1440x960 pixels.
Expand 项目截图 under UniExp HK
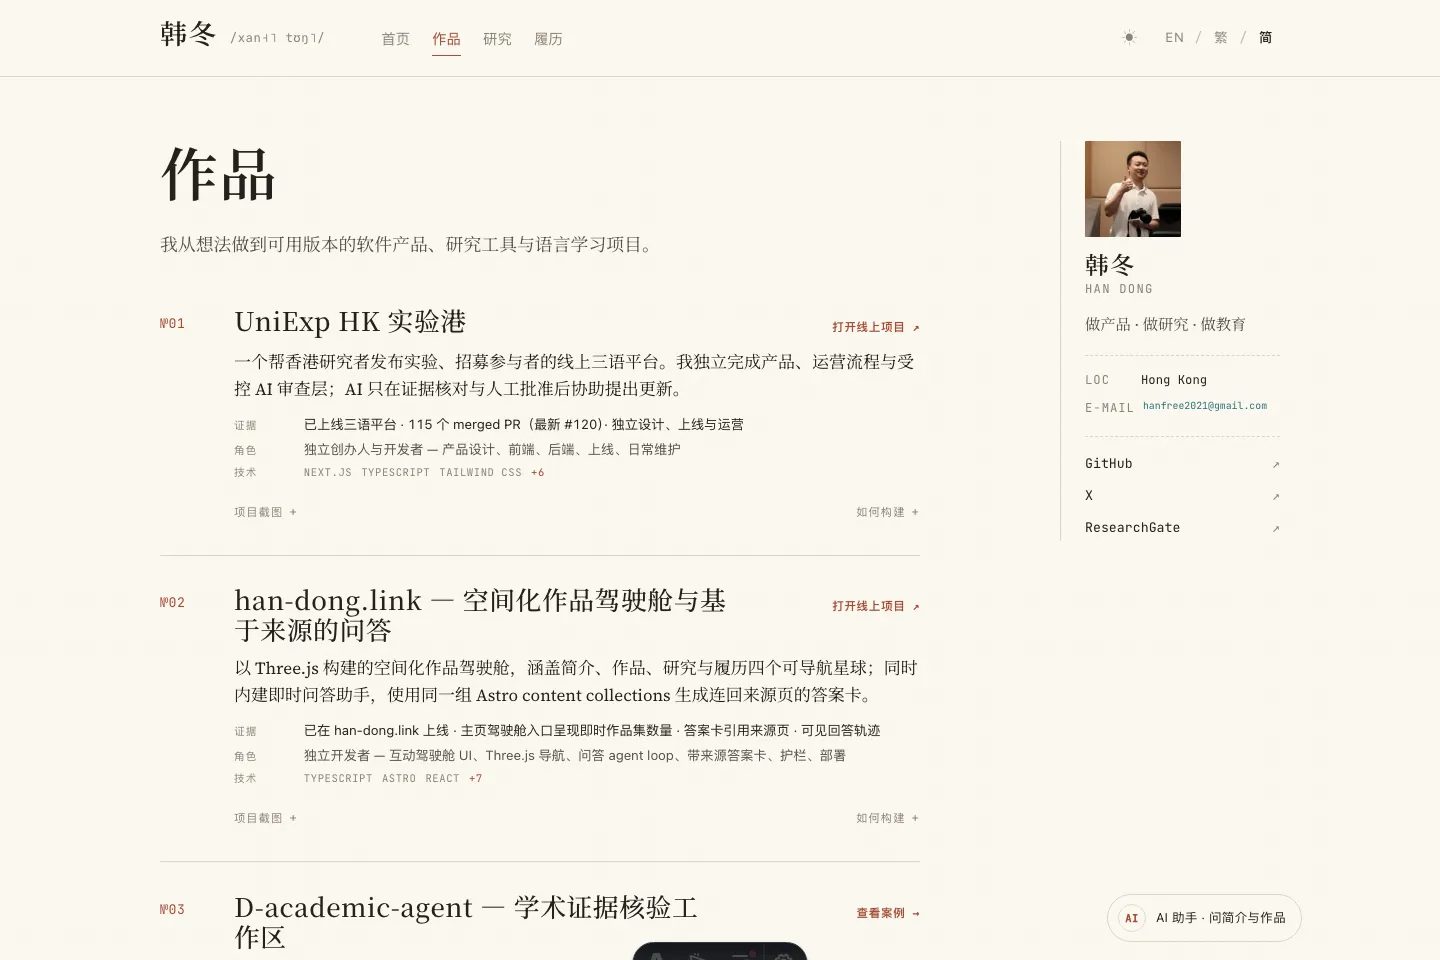click(265, 512)
